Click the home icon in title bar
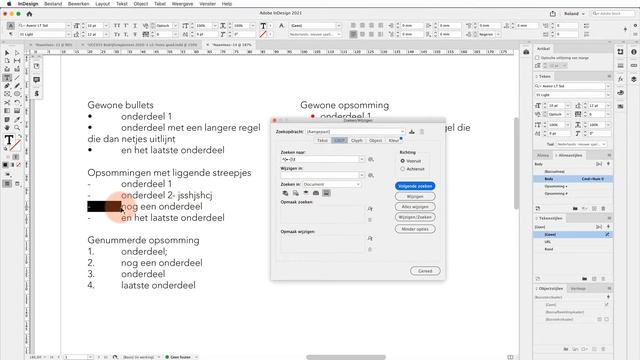The height and width of the screenshot is (360, 640). click(29, 13)
